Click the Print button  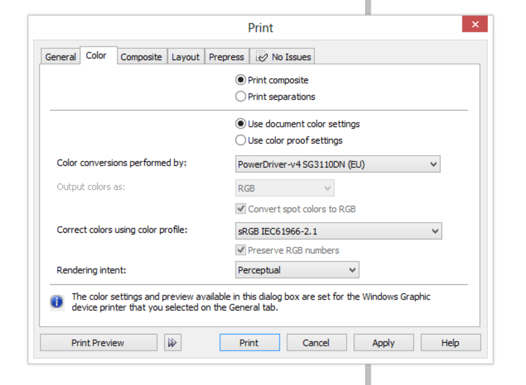click(249, 342)
